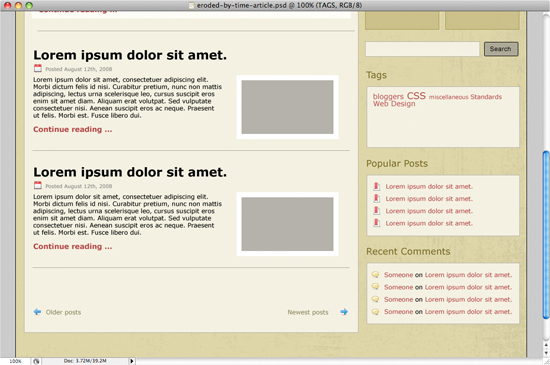
Task: Click the Web Design tag
Action: [394, 104]
